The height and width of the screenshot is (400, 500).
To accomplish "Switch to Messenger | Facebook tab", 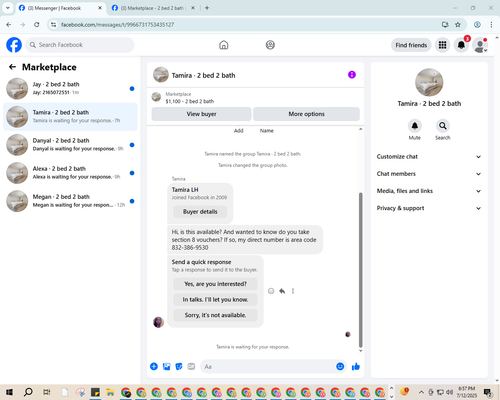I will (60, 8).
